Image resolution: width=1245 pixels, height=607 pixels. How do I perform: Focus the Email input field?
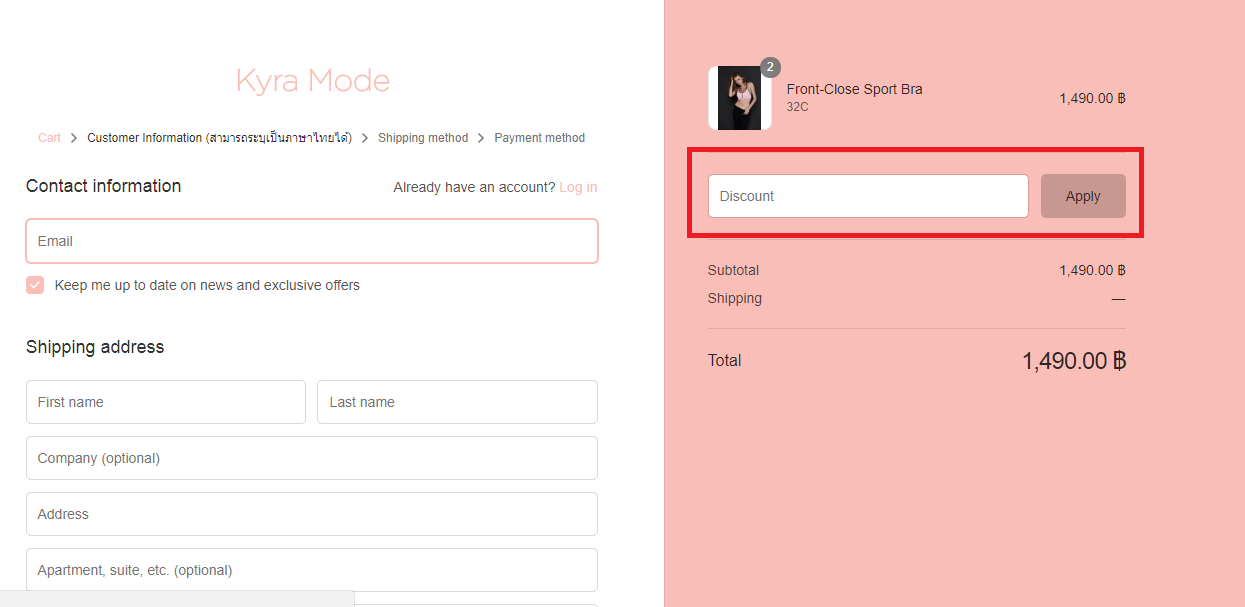(x=312, y=241)
